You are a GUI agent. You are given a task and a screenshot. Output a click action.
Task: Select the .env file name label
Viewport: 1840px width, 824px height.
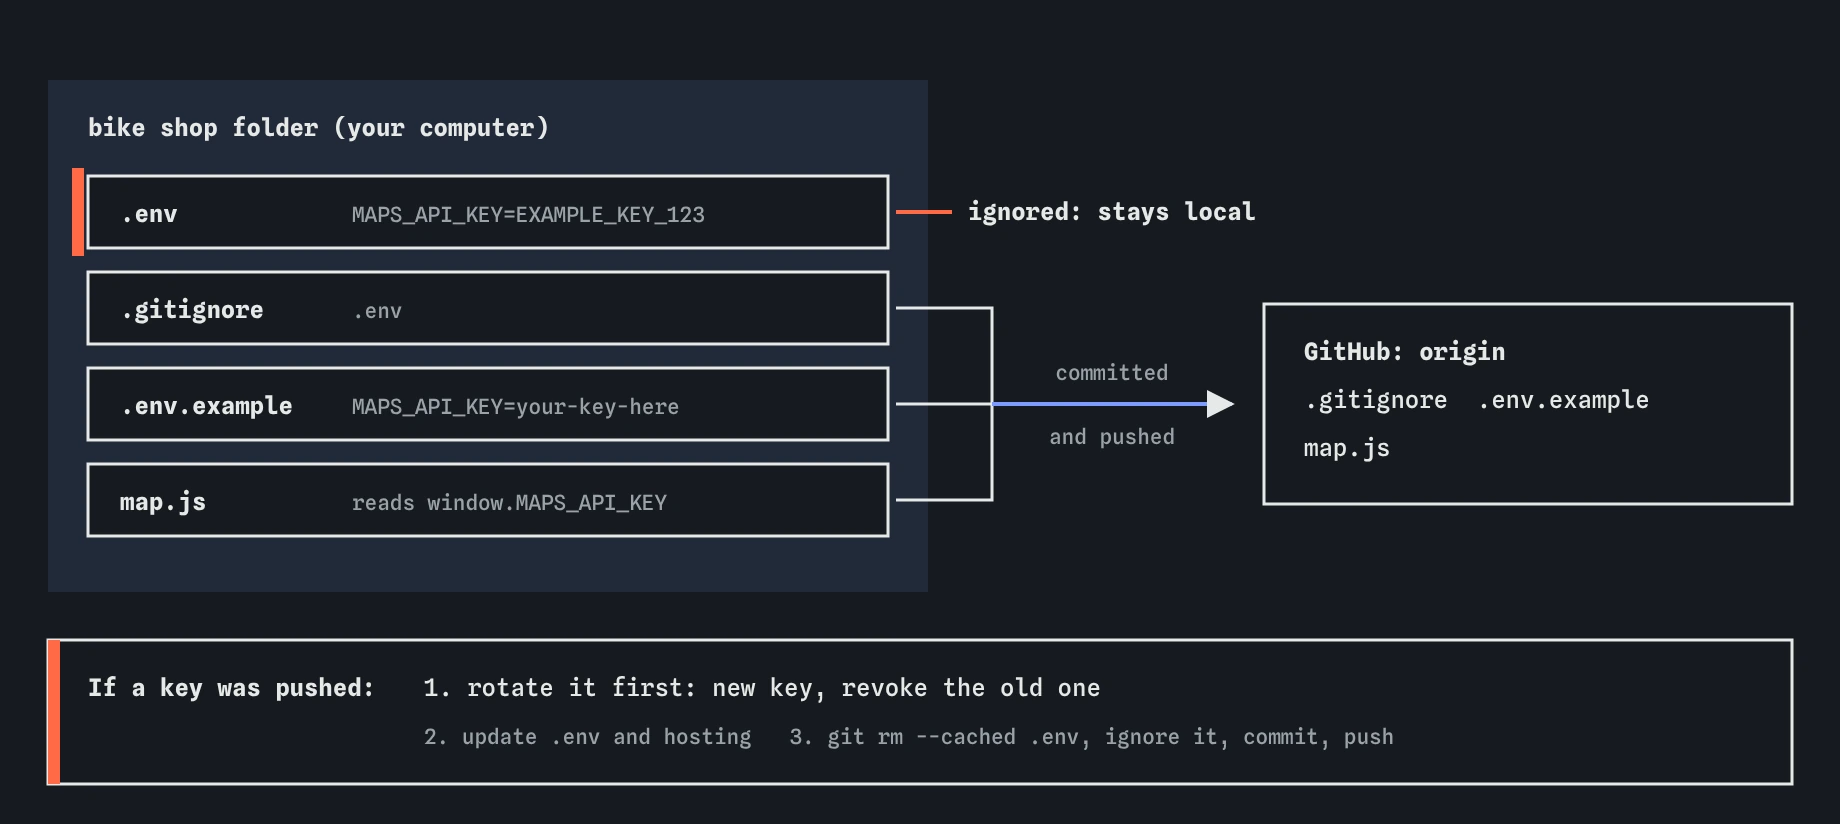149,214
